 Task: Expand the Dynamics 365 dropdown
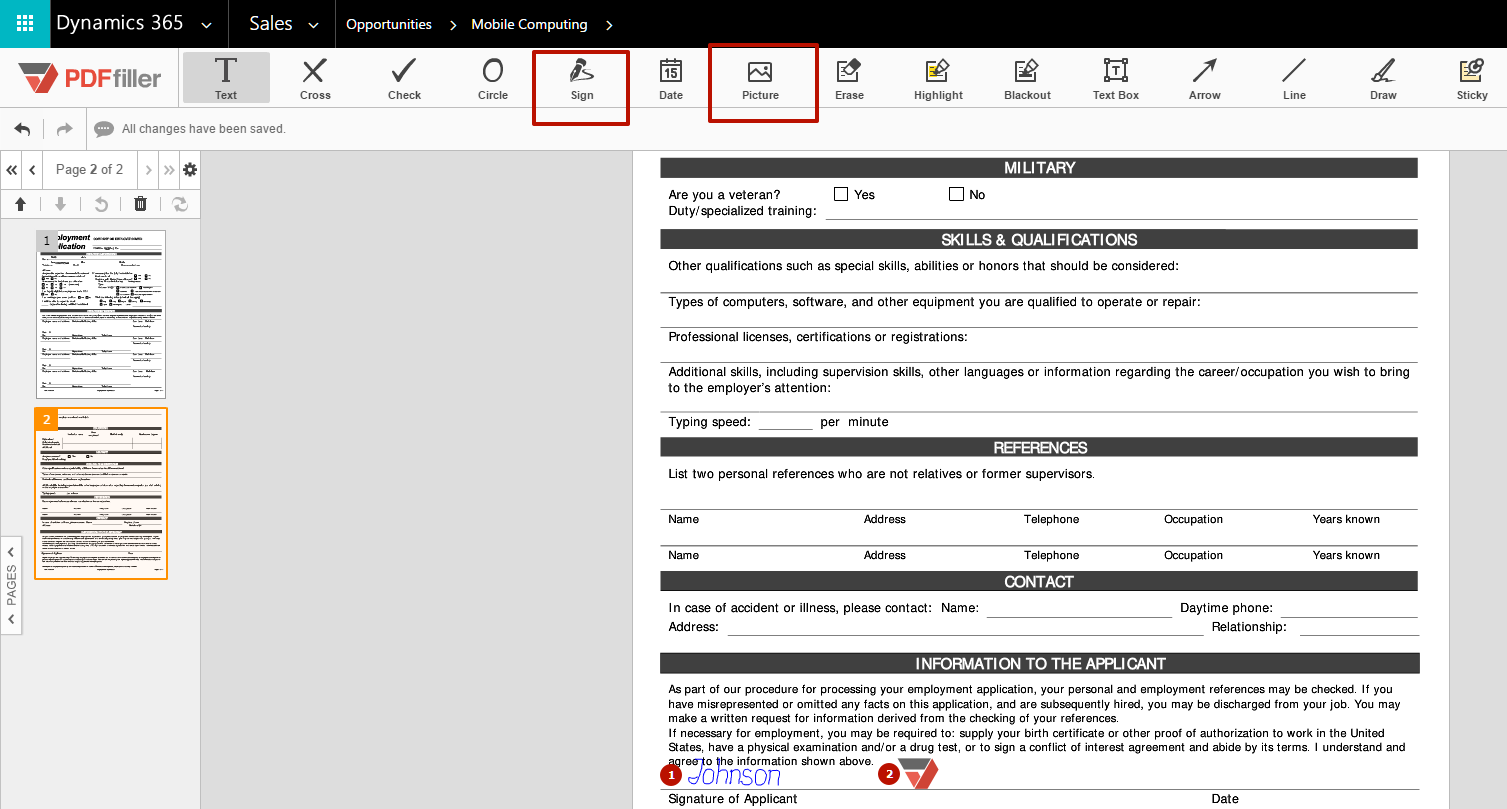(x=206, y=25)
